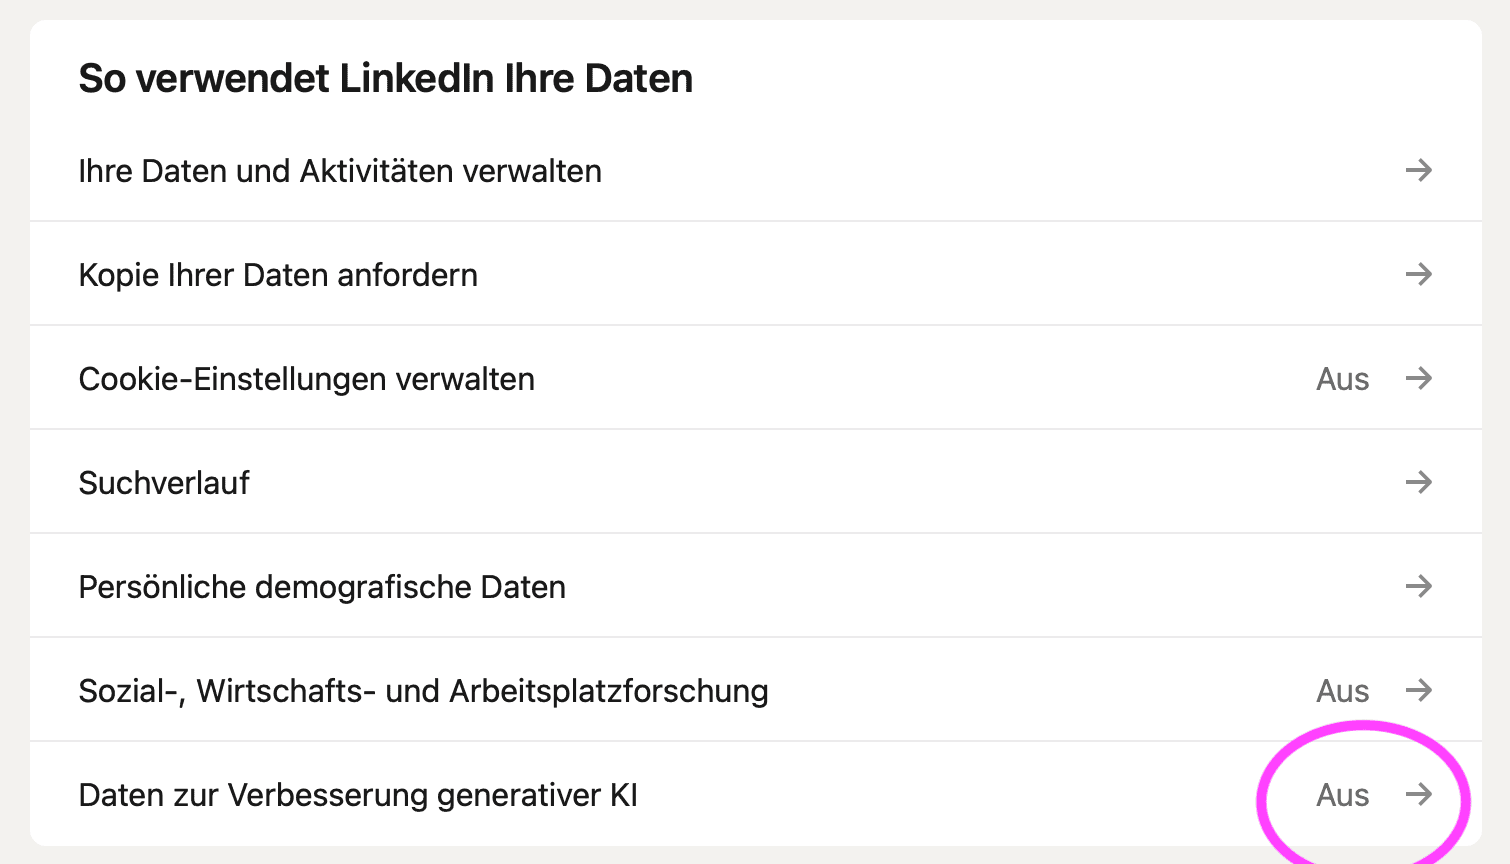
Task: Open Cookie-Einstellungen verwalten settings
Action: (x=306, y=379)
